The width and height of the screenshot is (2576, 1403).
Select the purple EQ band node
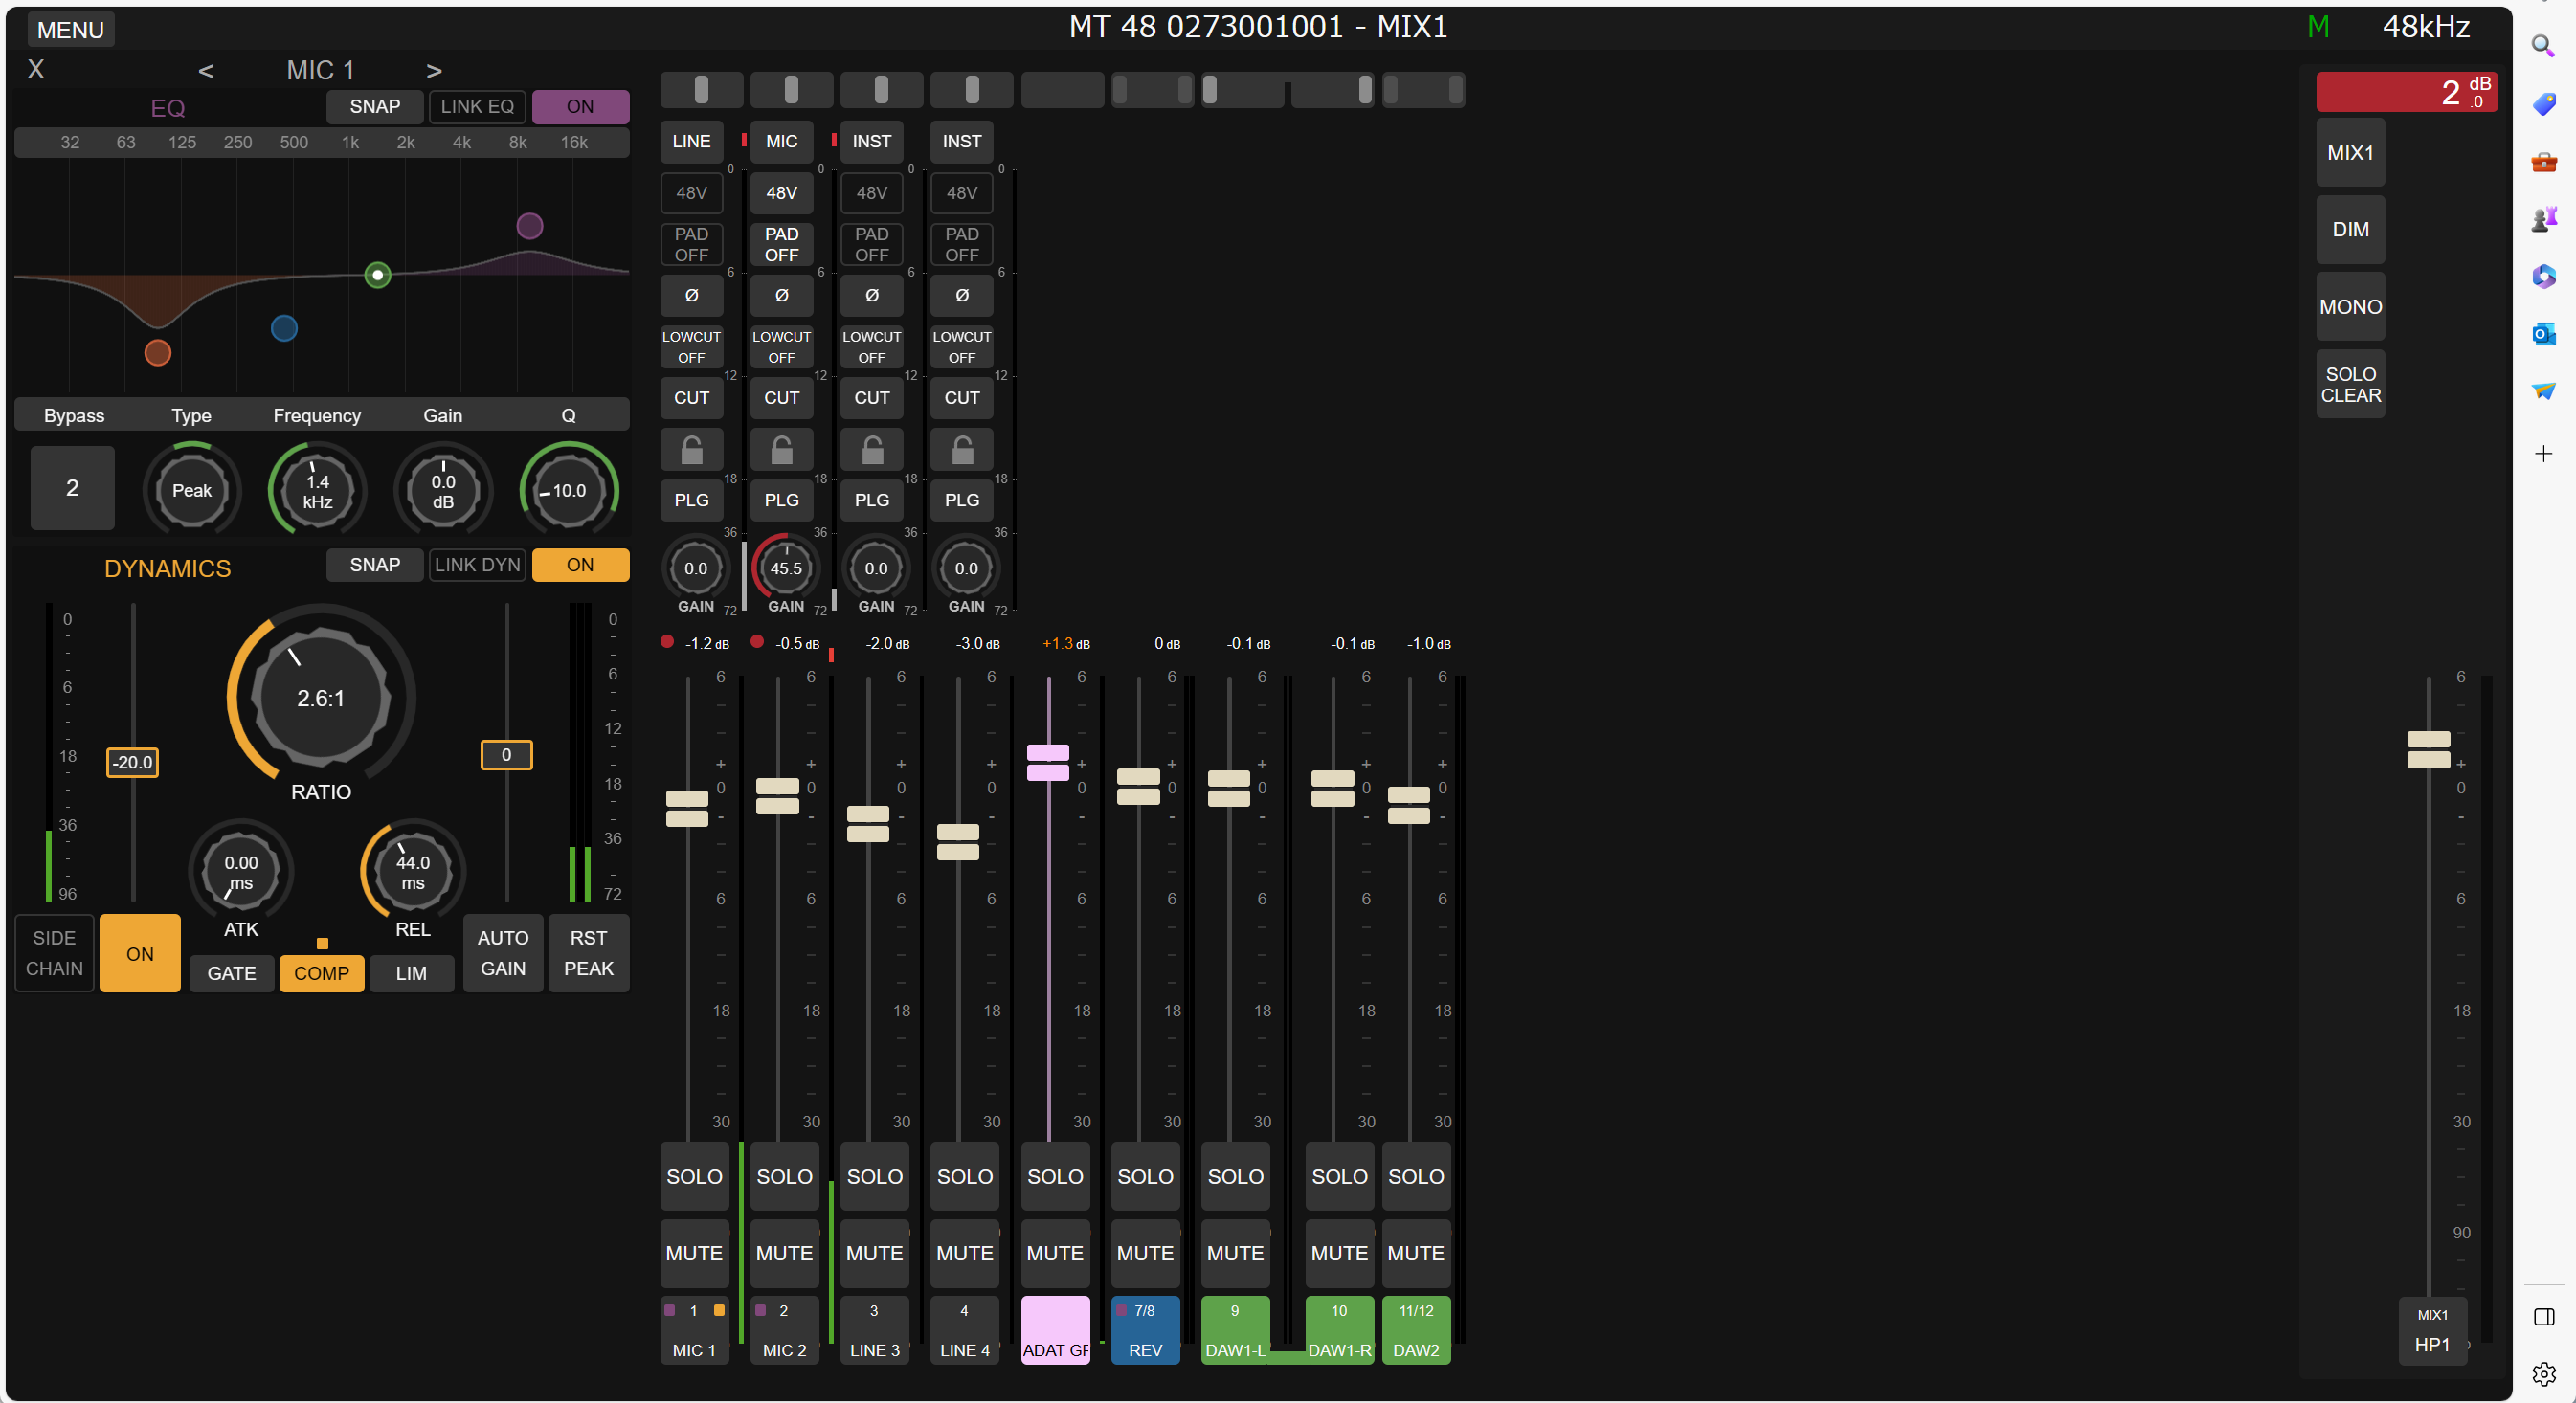[x=529, y=226]
